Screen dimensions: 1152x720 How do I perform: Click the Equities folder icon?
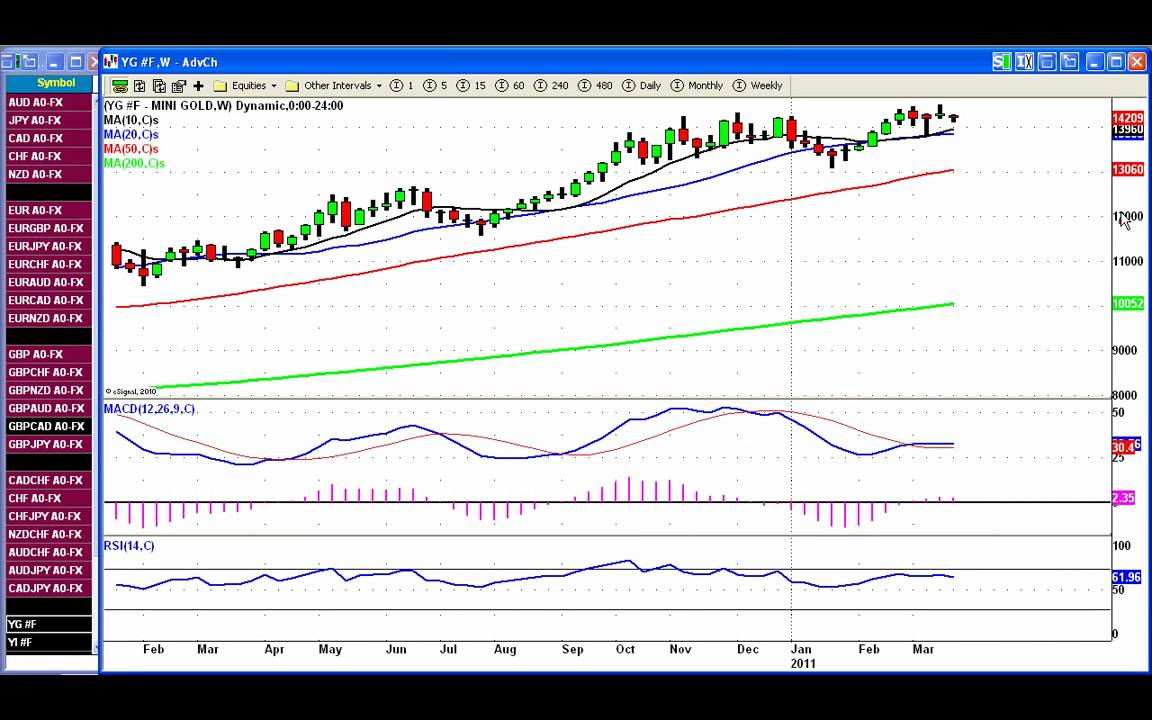220,86
